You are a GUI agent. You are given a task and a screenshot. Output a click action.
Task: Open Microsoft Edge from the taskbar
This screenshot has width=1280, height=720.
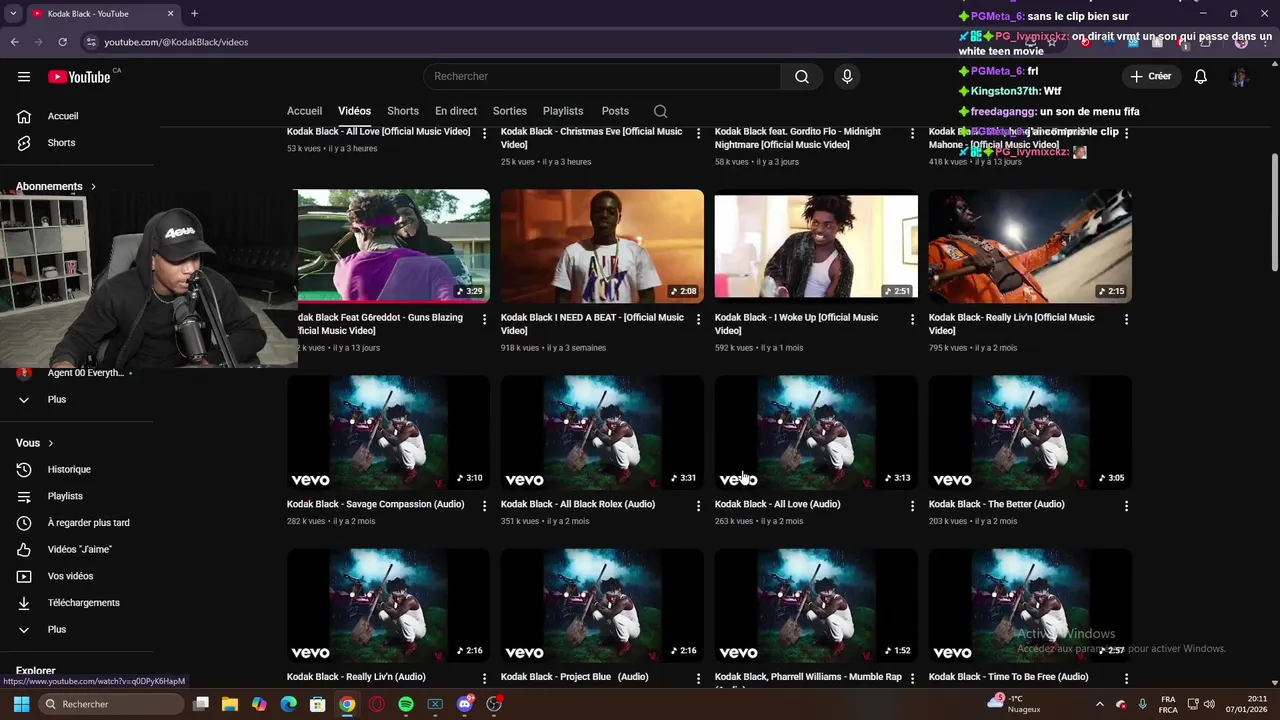point(288,704)
